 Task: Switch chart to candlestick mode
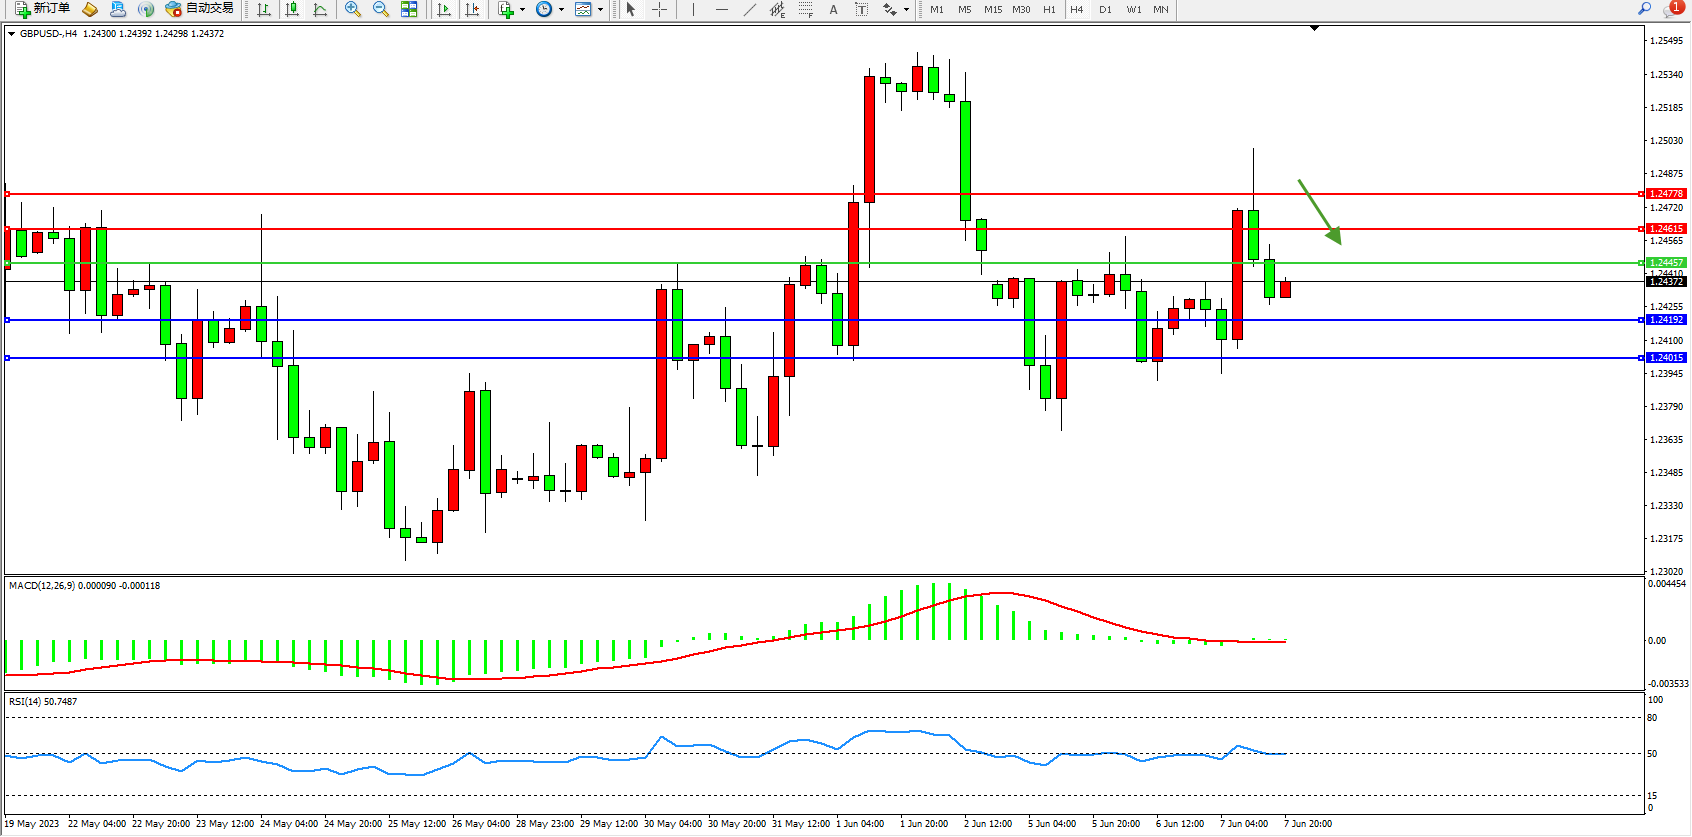tap(292, 9)
